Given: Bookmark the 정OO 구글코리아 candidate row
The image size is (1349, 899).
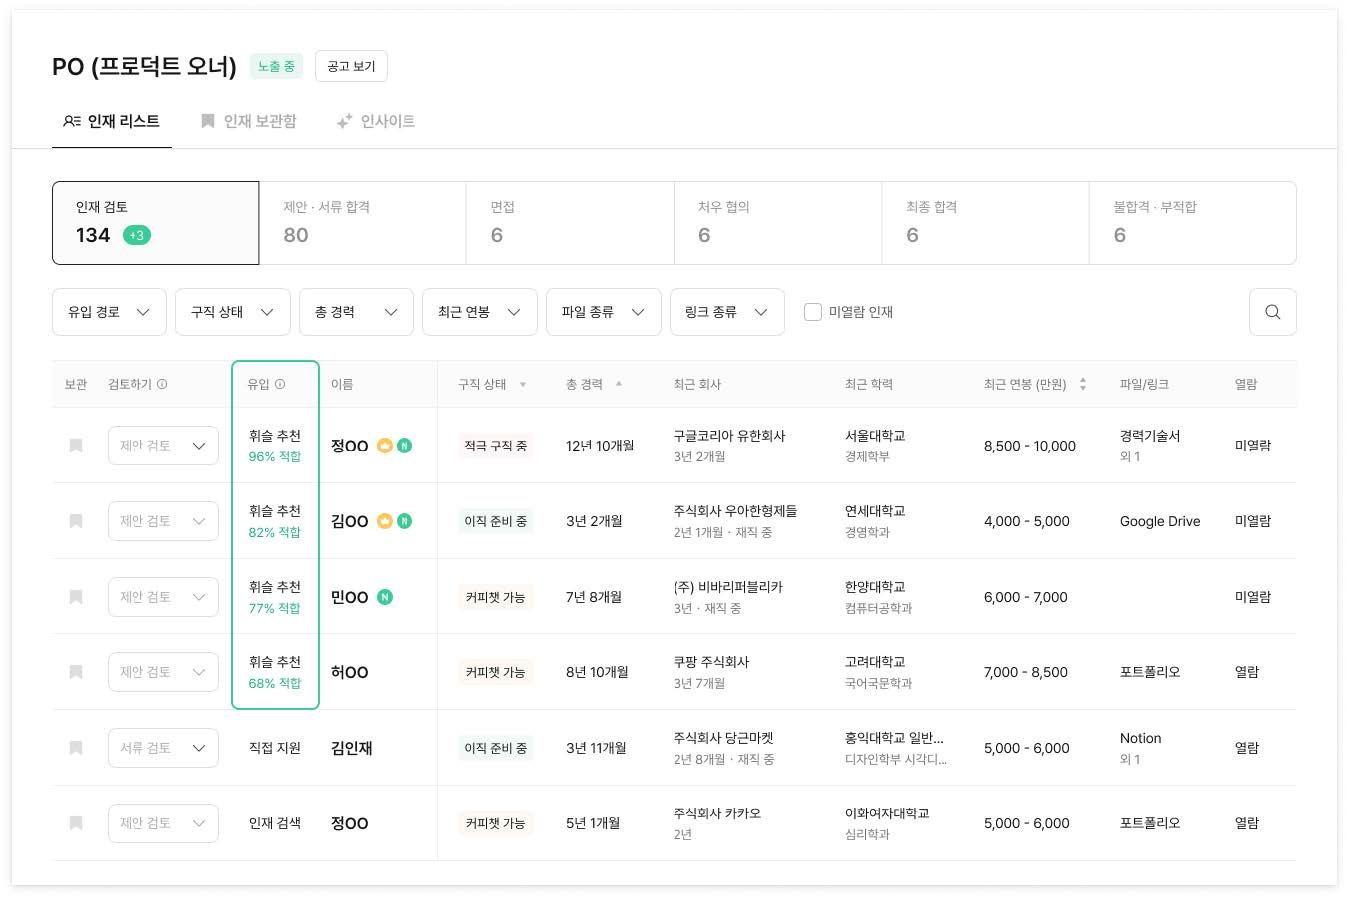Looking at the screenshot, I should click(76, 446).
